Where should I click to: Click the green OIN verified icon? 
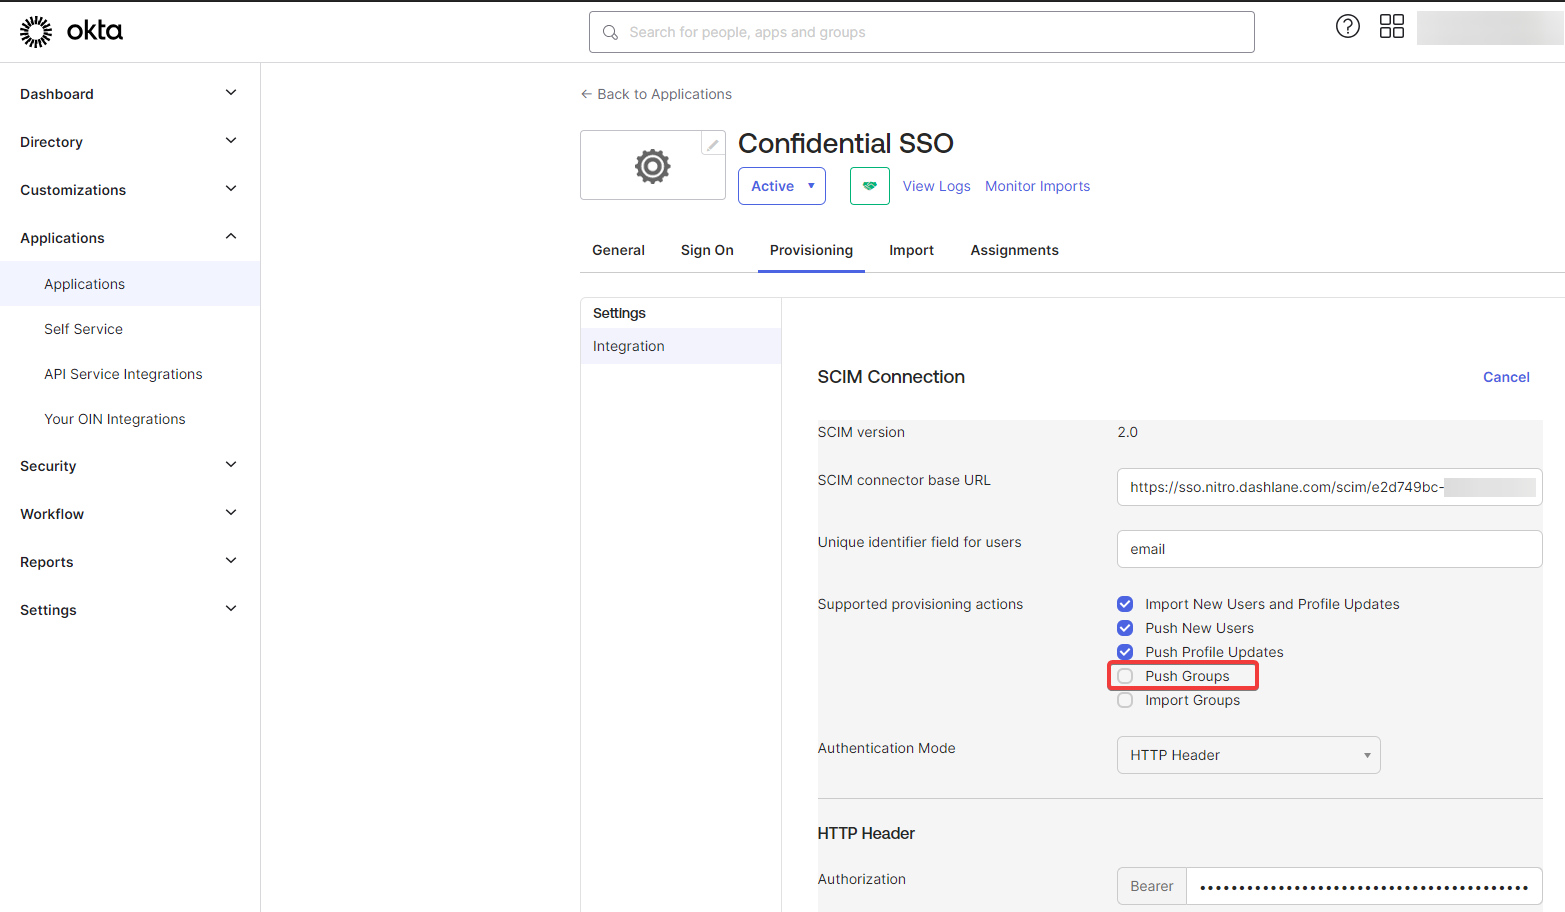tap(868, 186)
